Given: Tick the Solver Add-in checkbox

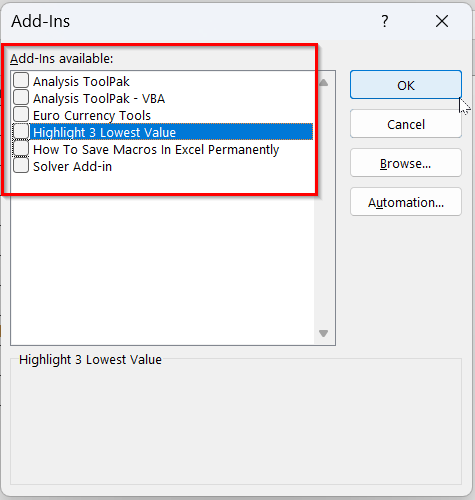Looking at the screenshot, I should pyautogui.click(x=21, y=166).
